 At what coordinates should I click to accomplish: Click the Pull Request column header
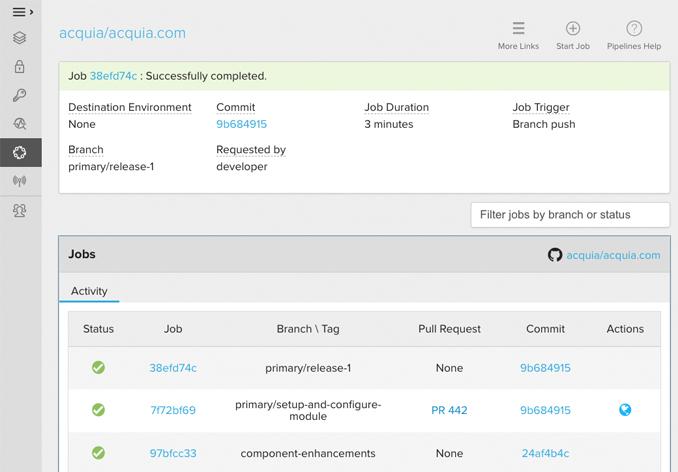[449, 329]
